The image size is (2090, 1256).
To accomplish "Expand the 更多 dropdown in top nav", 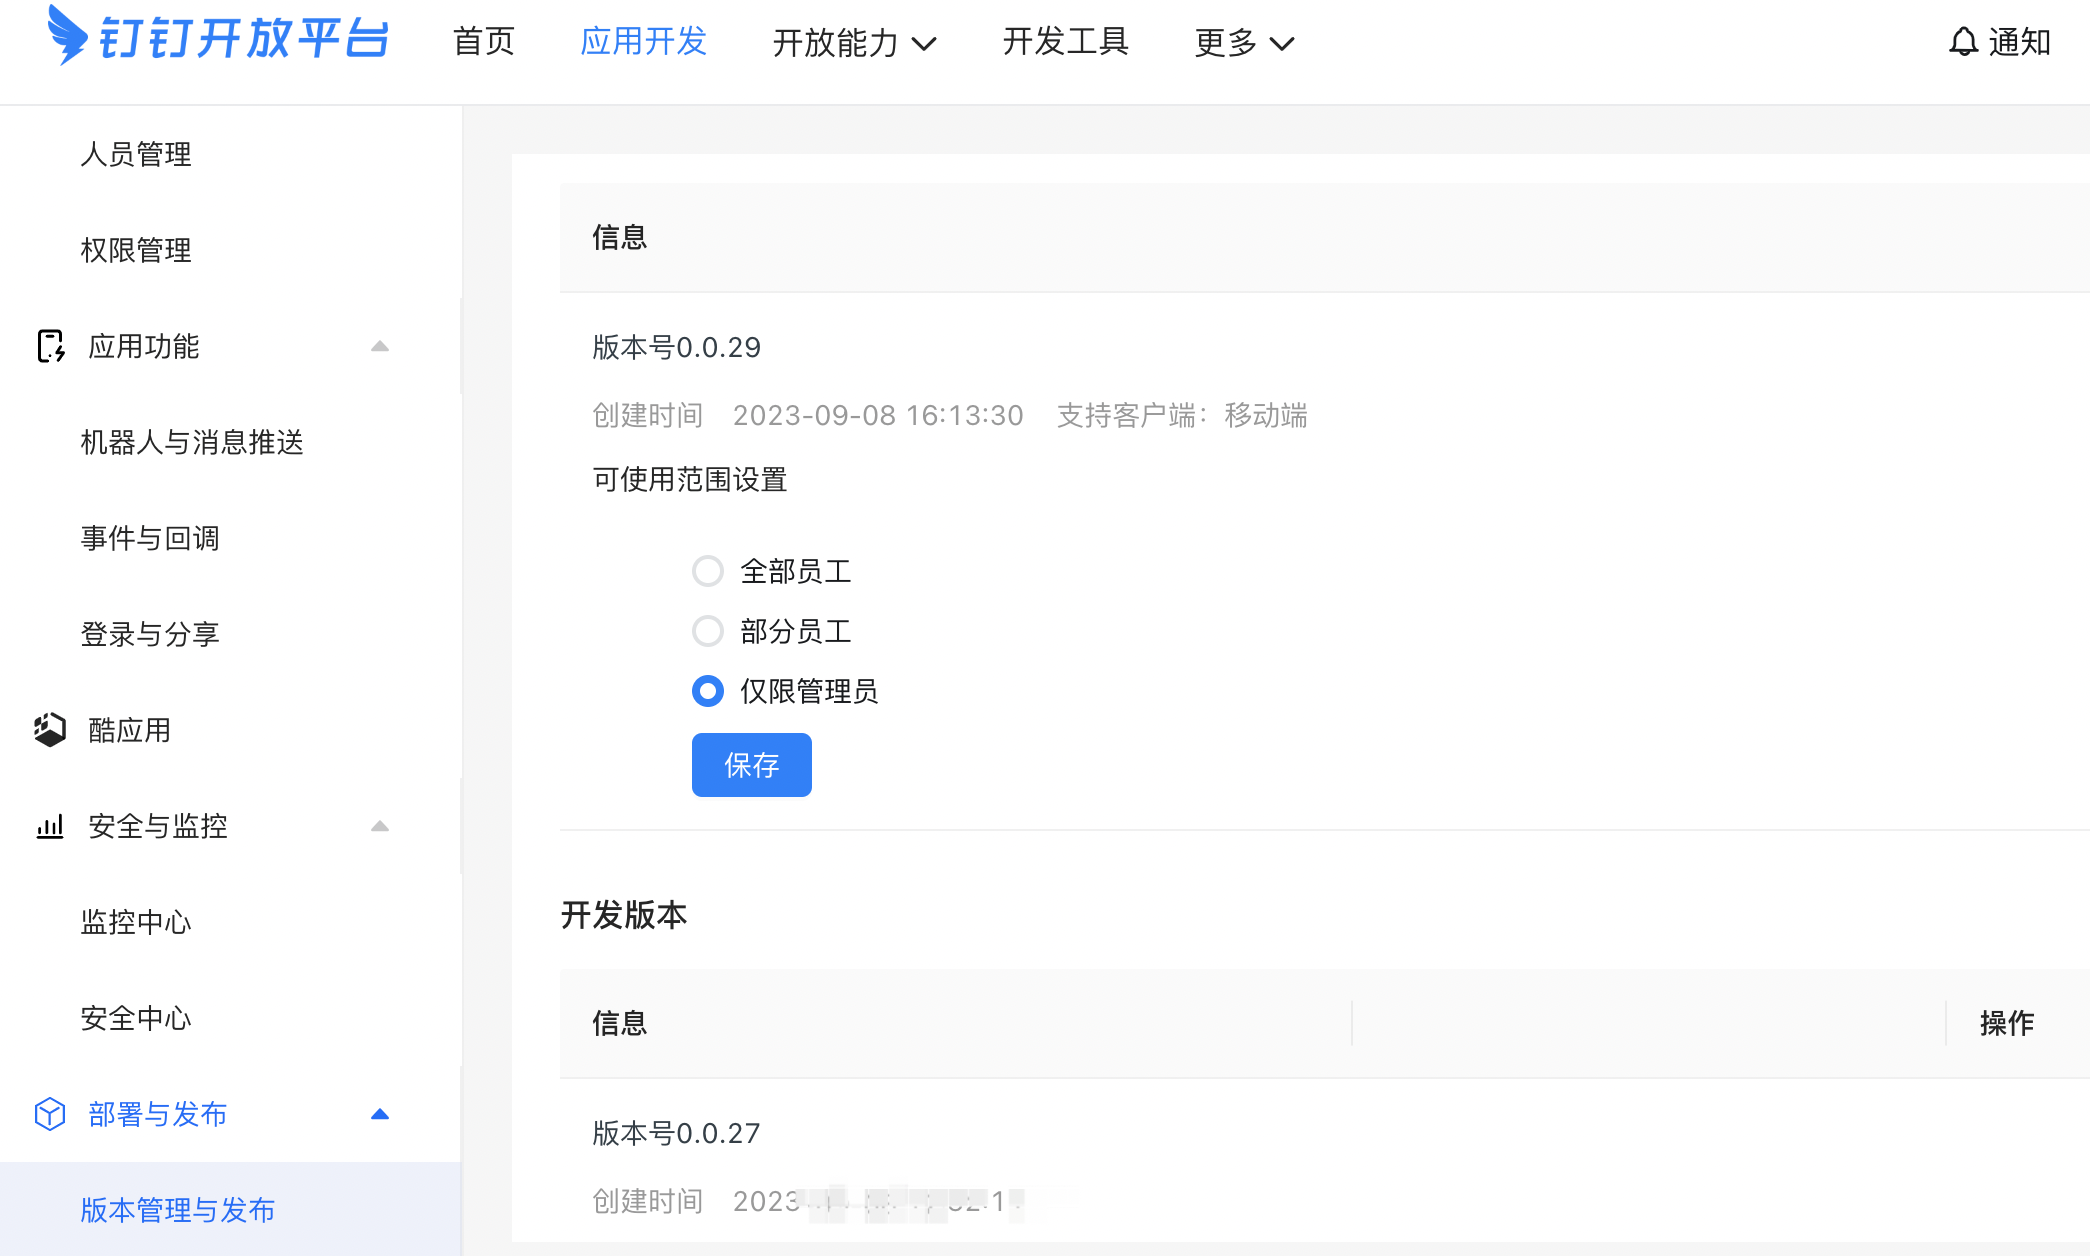I will pos(1244,43).
